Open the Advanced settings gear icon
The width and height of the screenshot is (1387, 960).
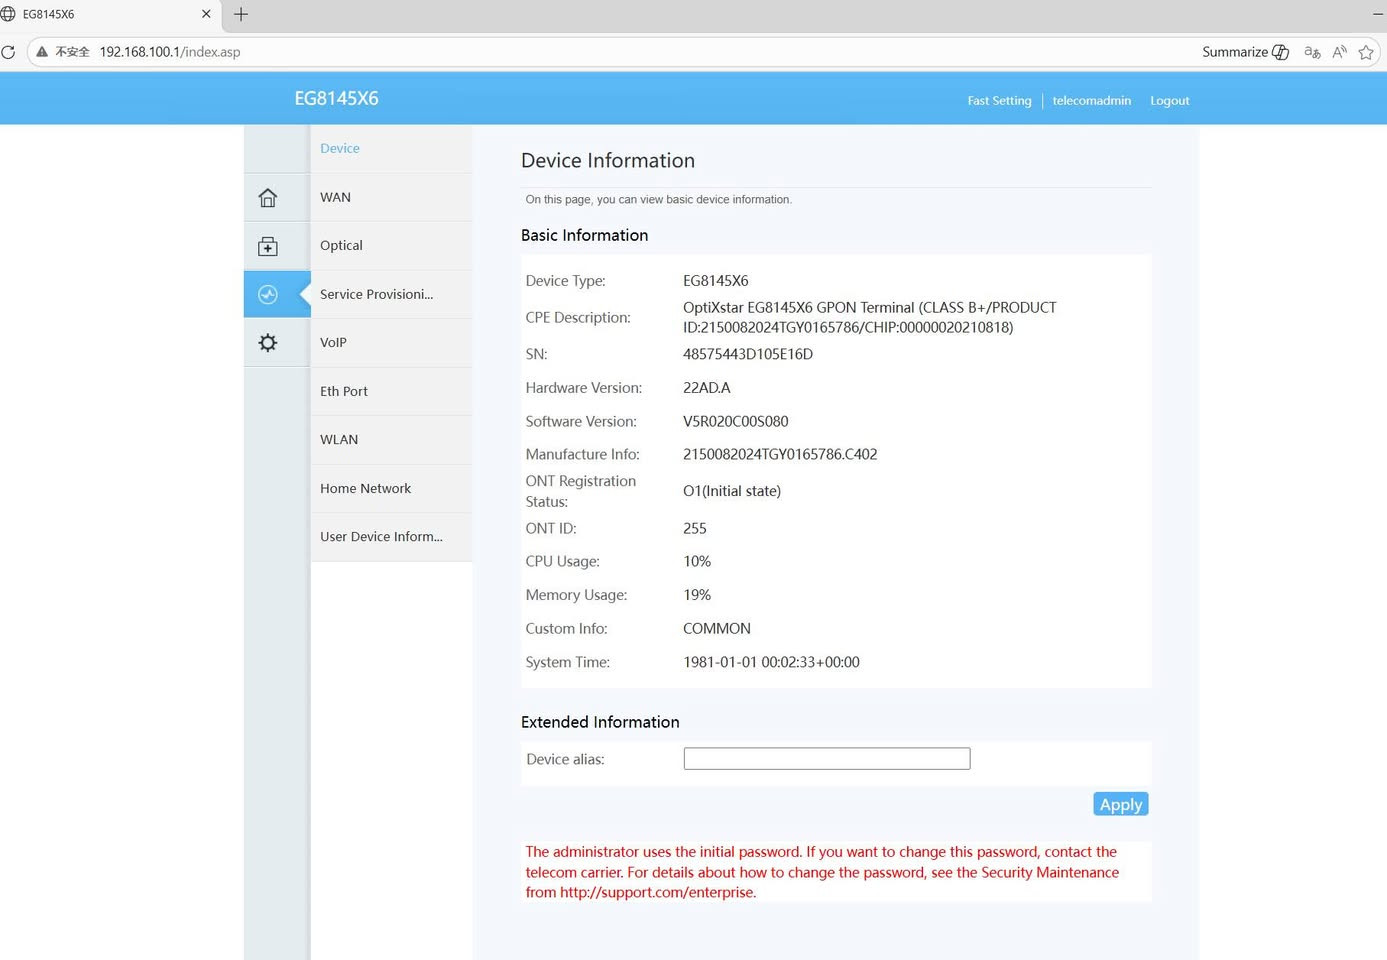[x=267, y=343]
